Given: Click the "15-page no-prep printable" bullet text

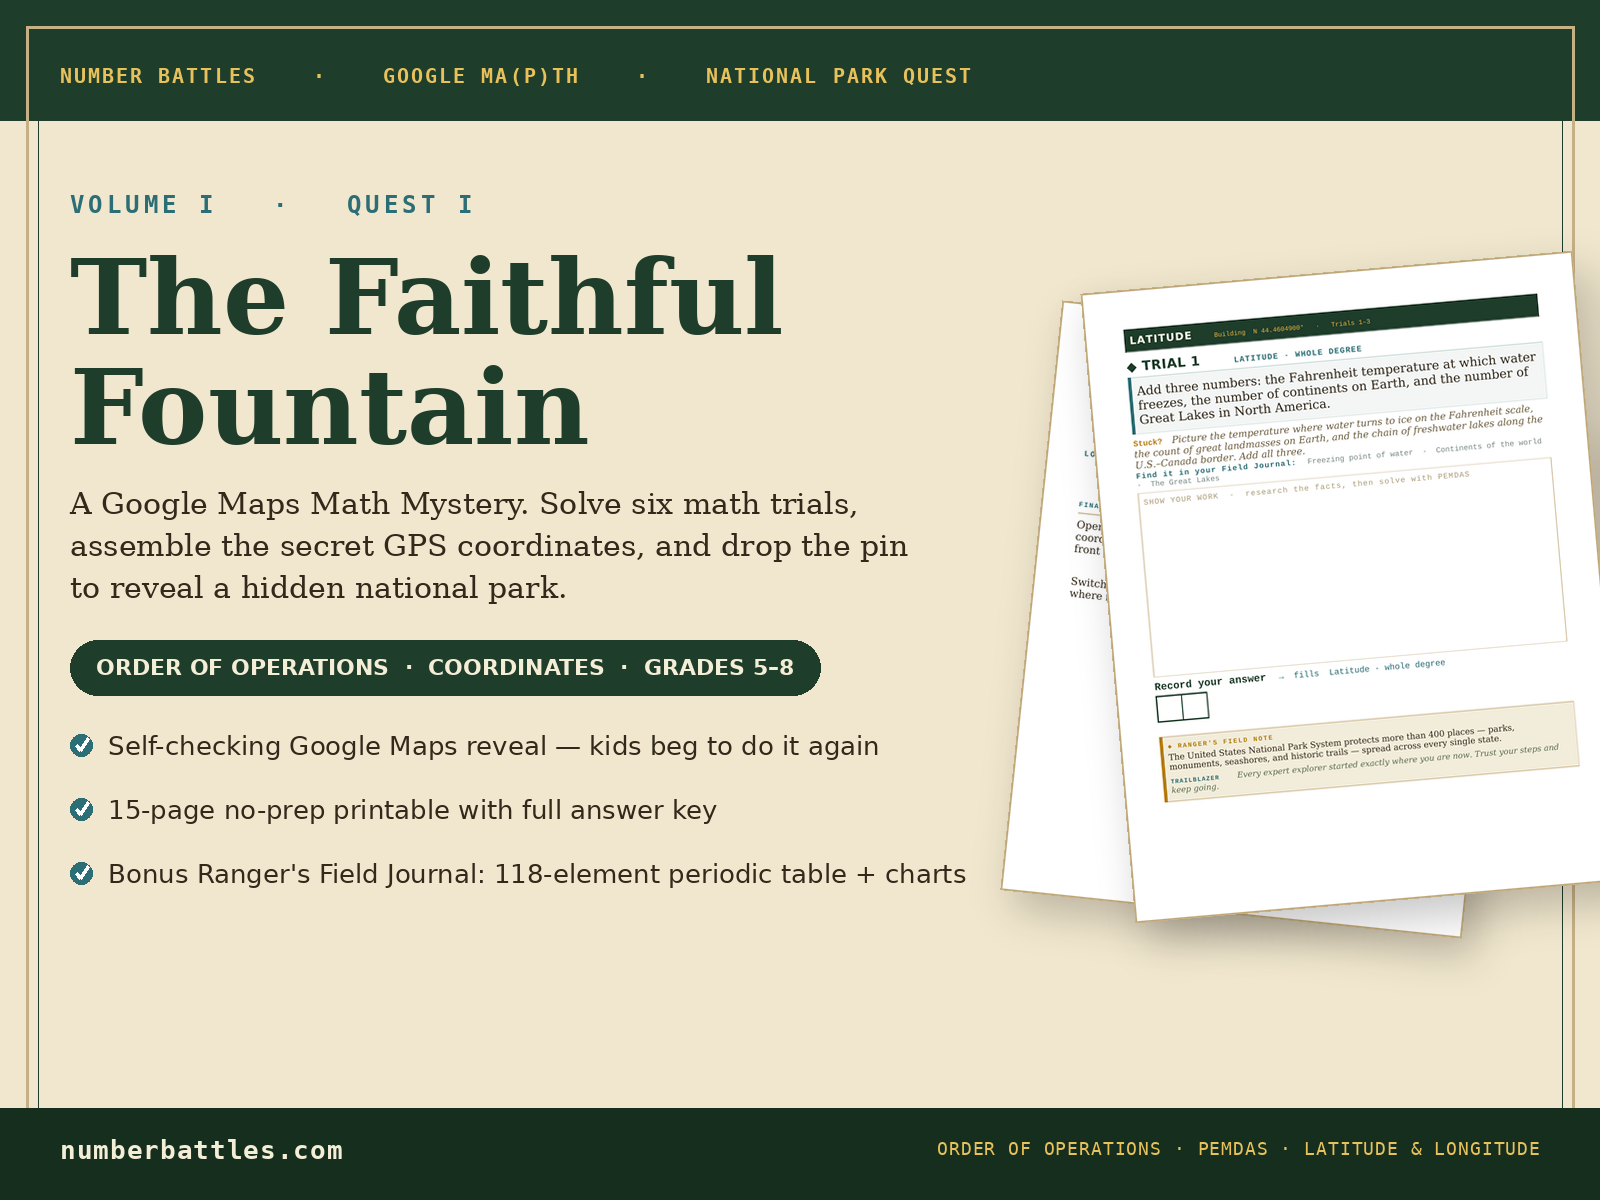Looking at the screenshot, I should (x=412, y=810).
